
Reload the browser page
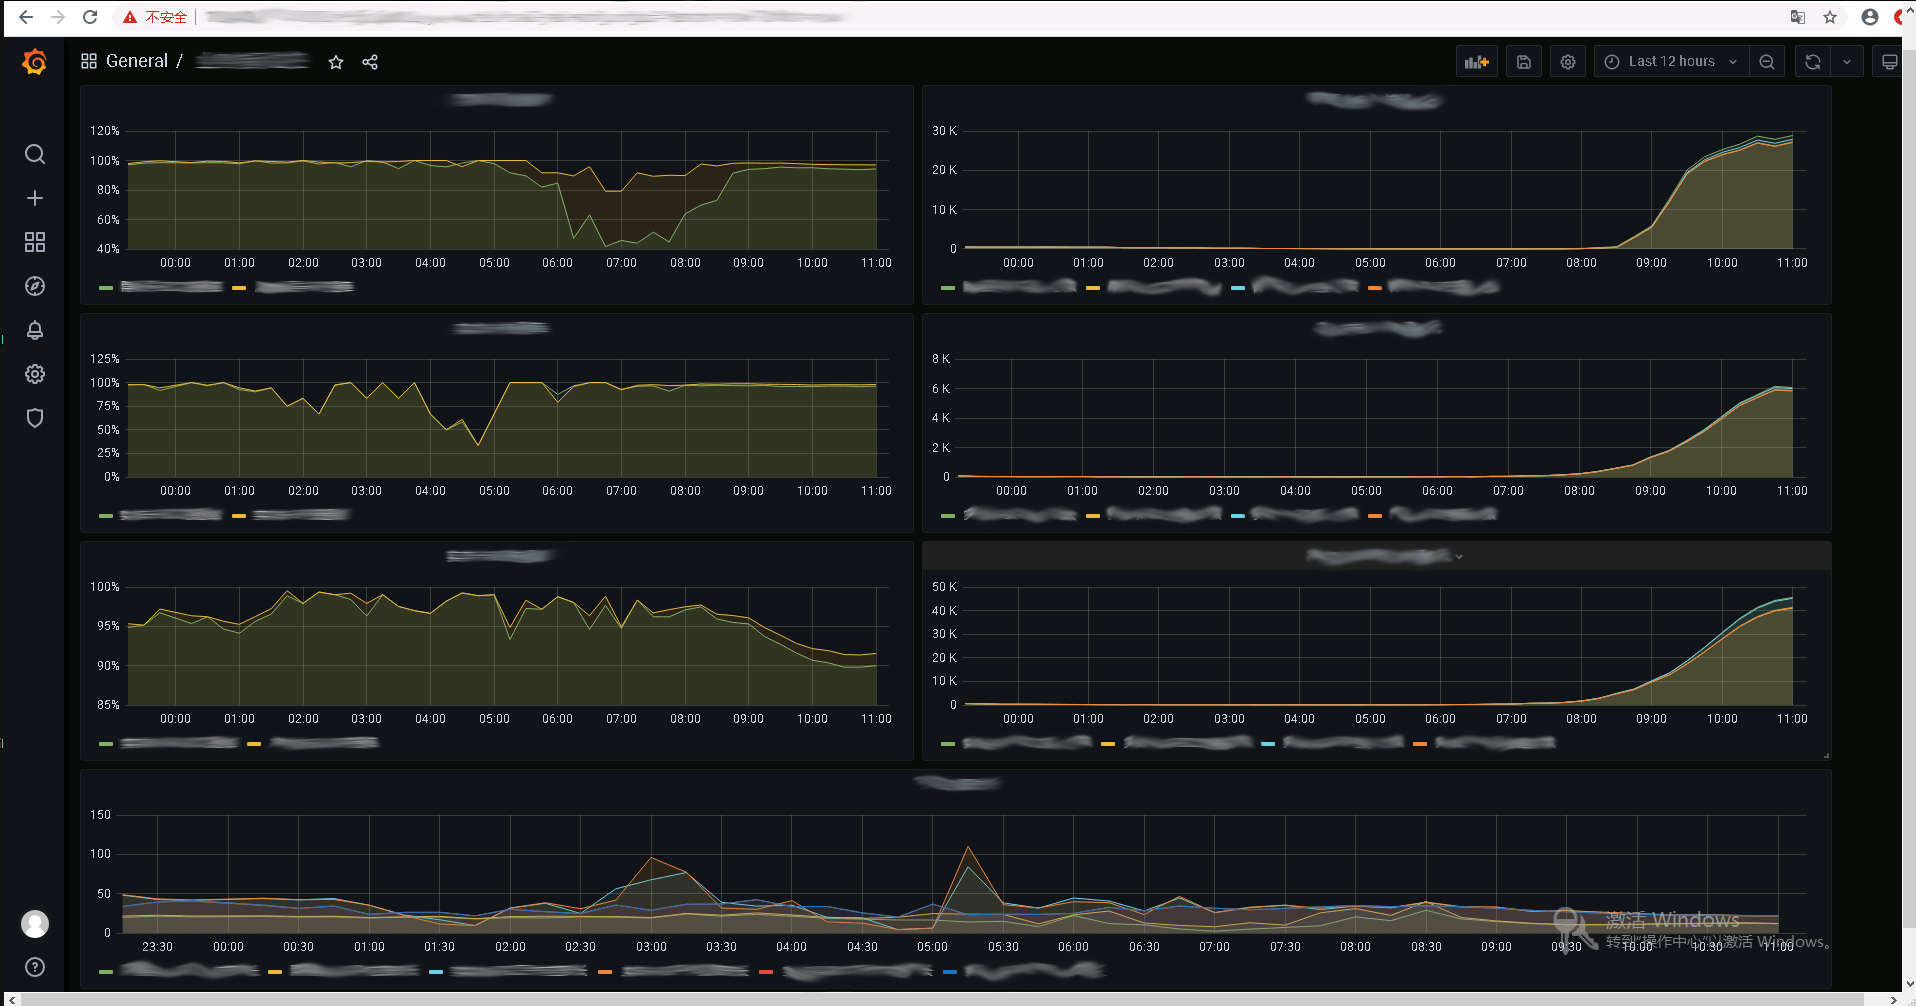[x=90, y=17]
